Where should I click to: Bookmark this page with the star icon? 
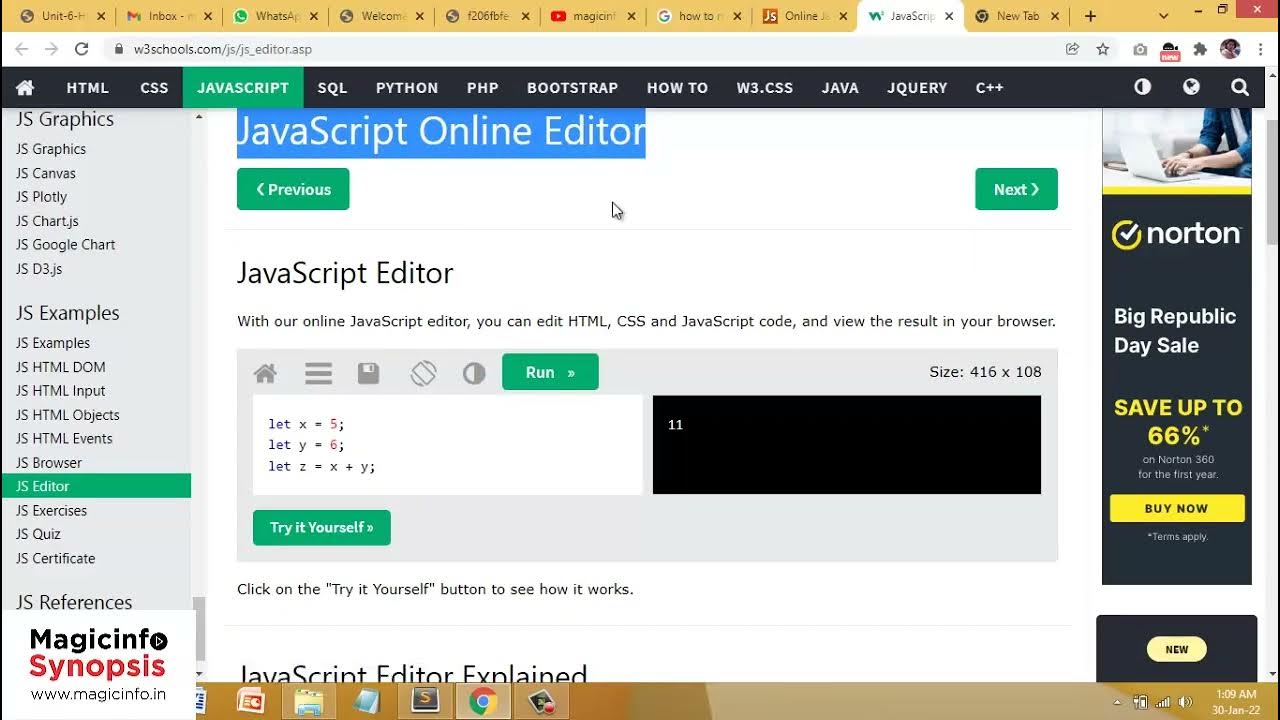click(1103, 49)
